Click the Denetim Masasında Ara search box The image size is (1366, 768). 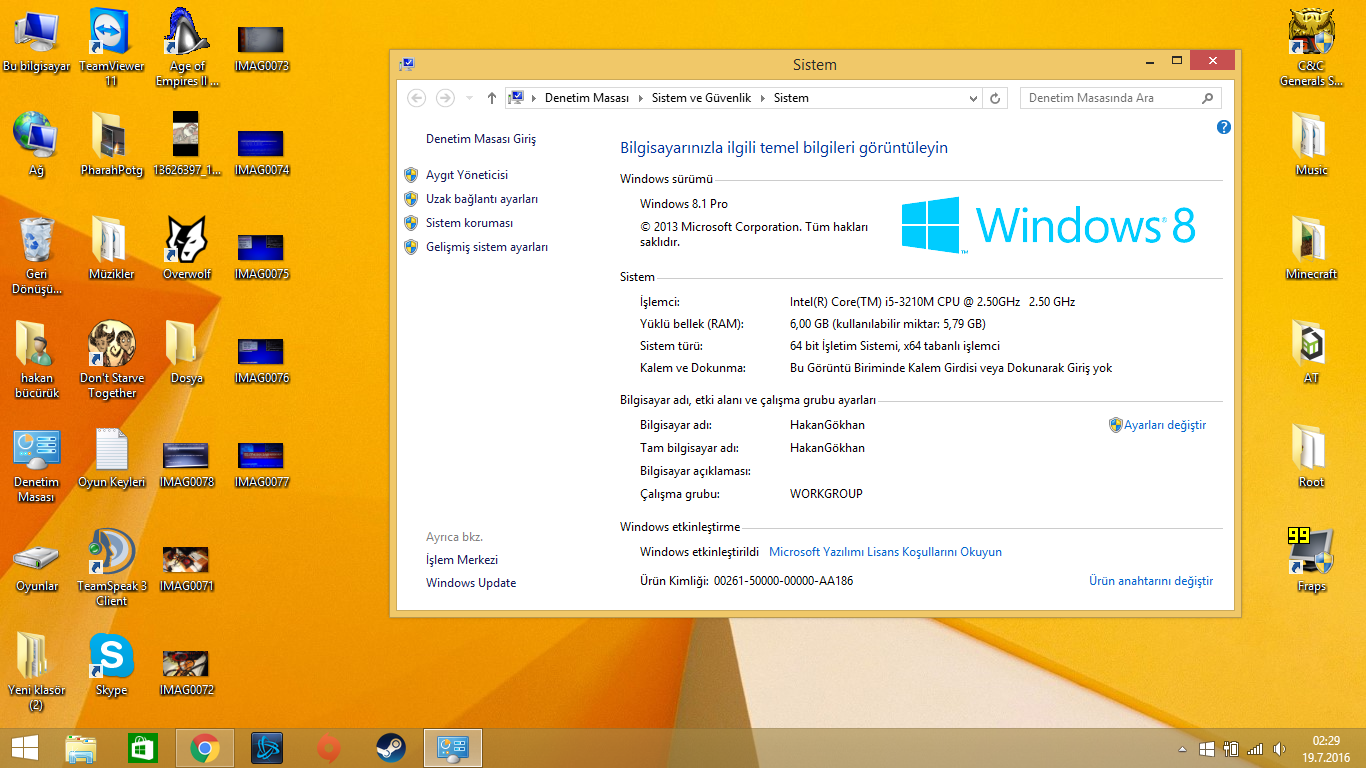[x=1121, y=98]
